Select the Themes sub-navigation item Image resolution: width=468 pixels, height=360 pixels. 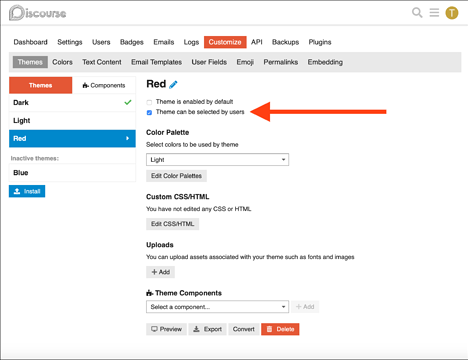[x=30, y=62]
